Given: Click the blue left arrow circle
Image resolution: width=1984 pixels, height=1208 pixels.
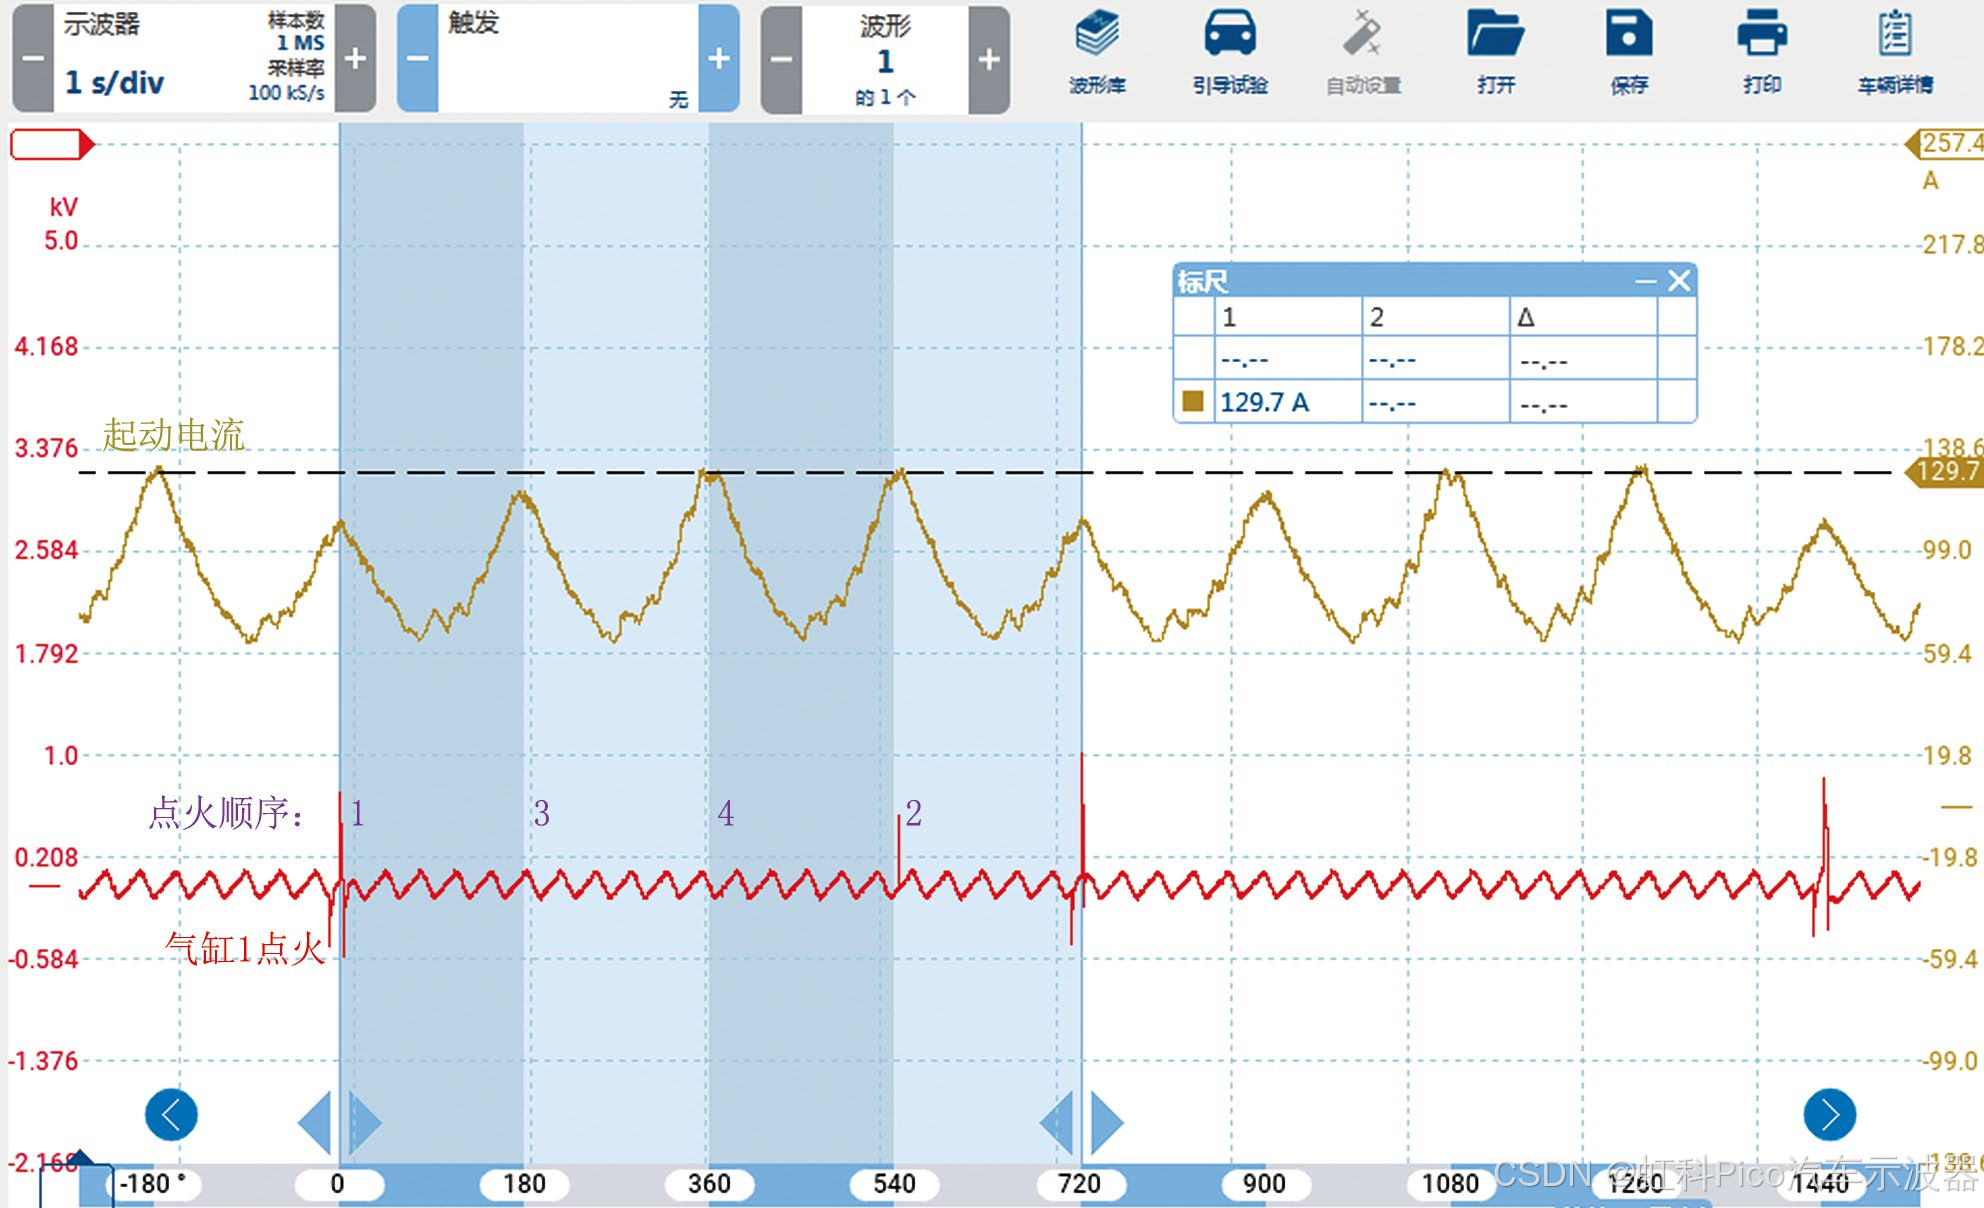Looking at the screenshot, I should pyautogui.click(x=171, y=1114).
